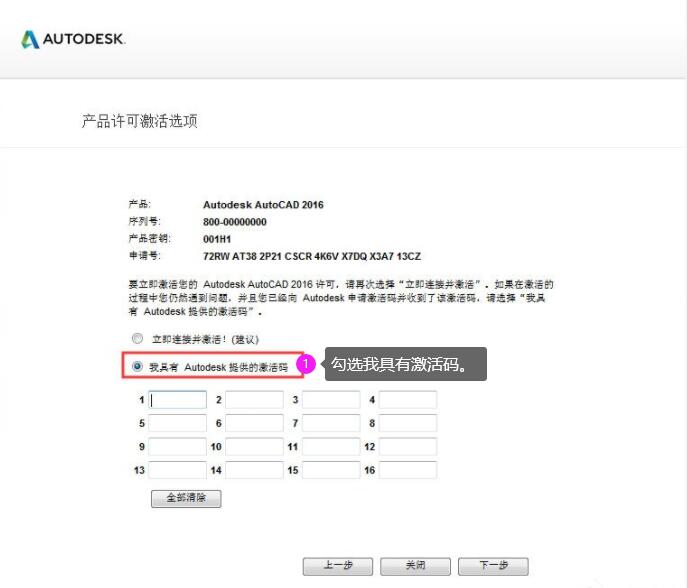Click the 产品许可激活选项 heading
The height and width of the screenshot is (588, 687).
[140, 121]
